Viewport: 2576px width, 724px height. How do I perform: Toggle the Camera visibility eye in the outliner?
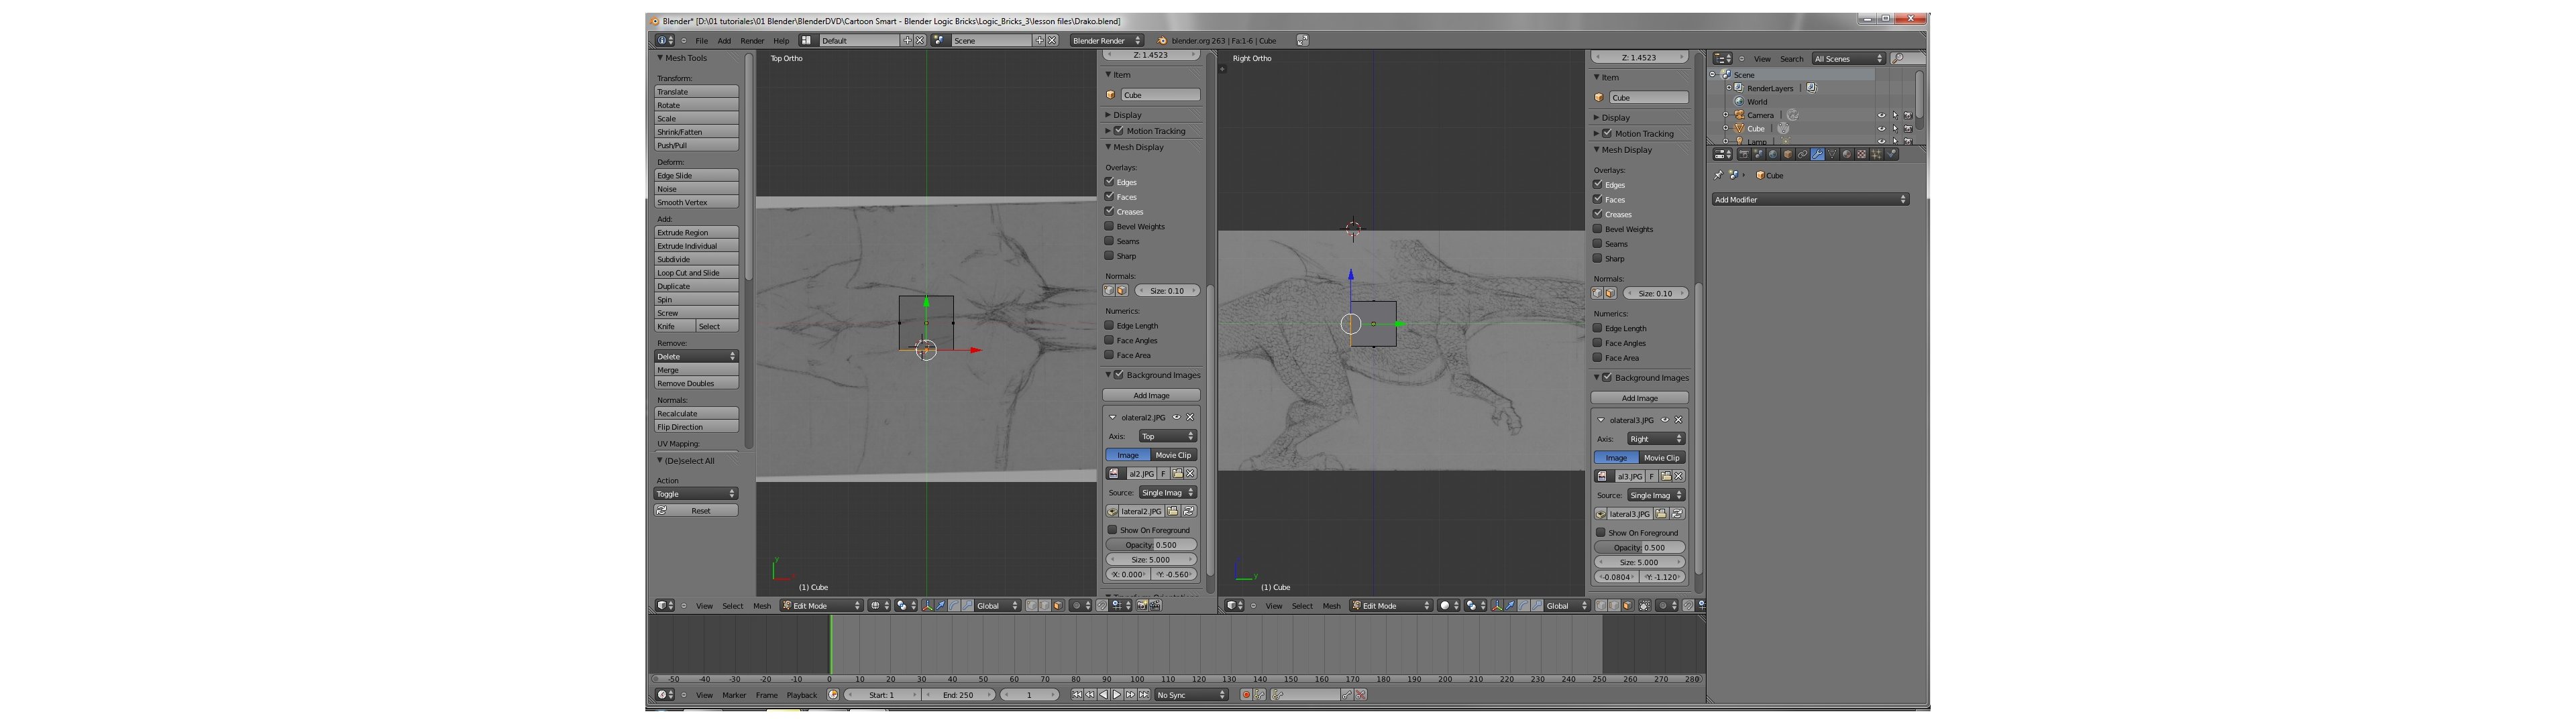coord(1881,115)
